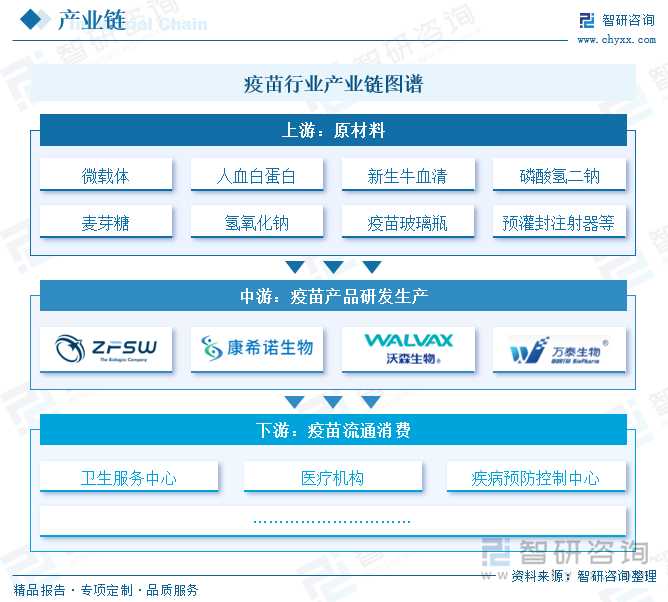Click the 疫苗玻璃瓶 box

click(x=408, y=222)
